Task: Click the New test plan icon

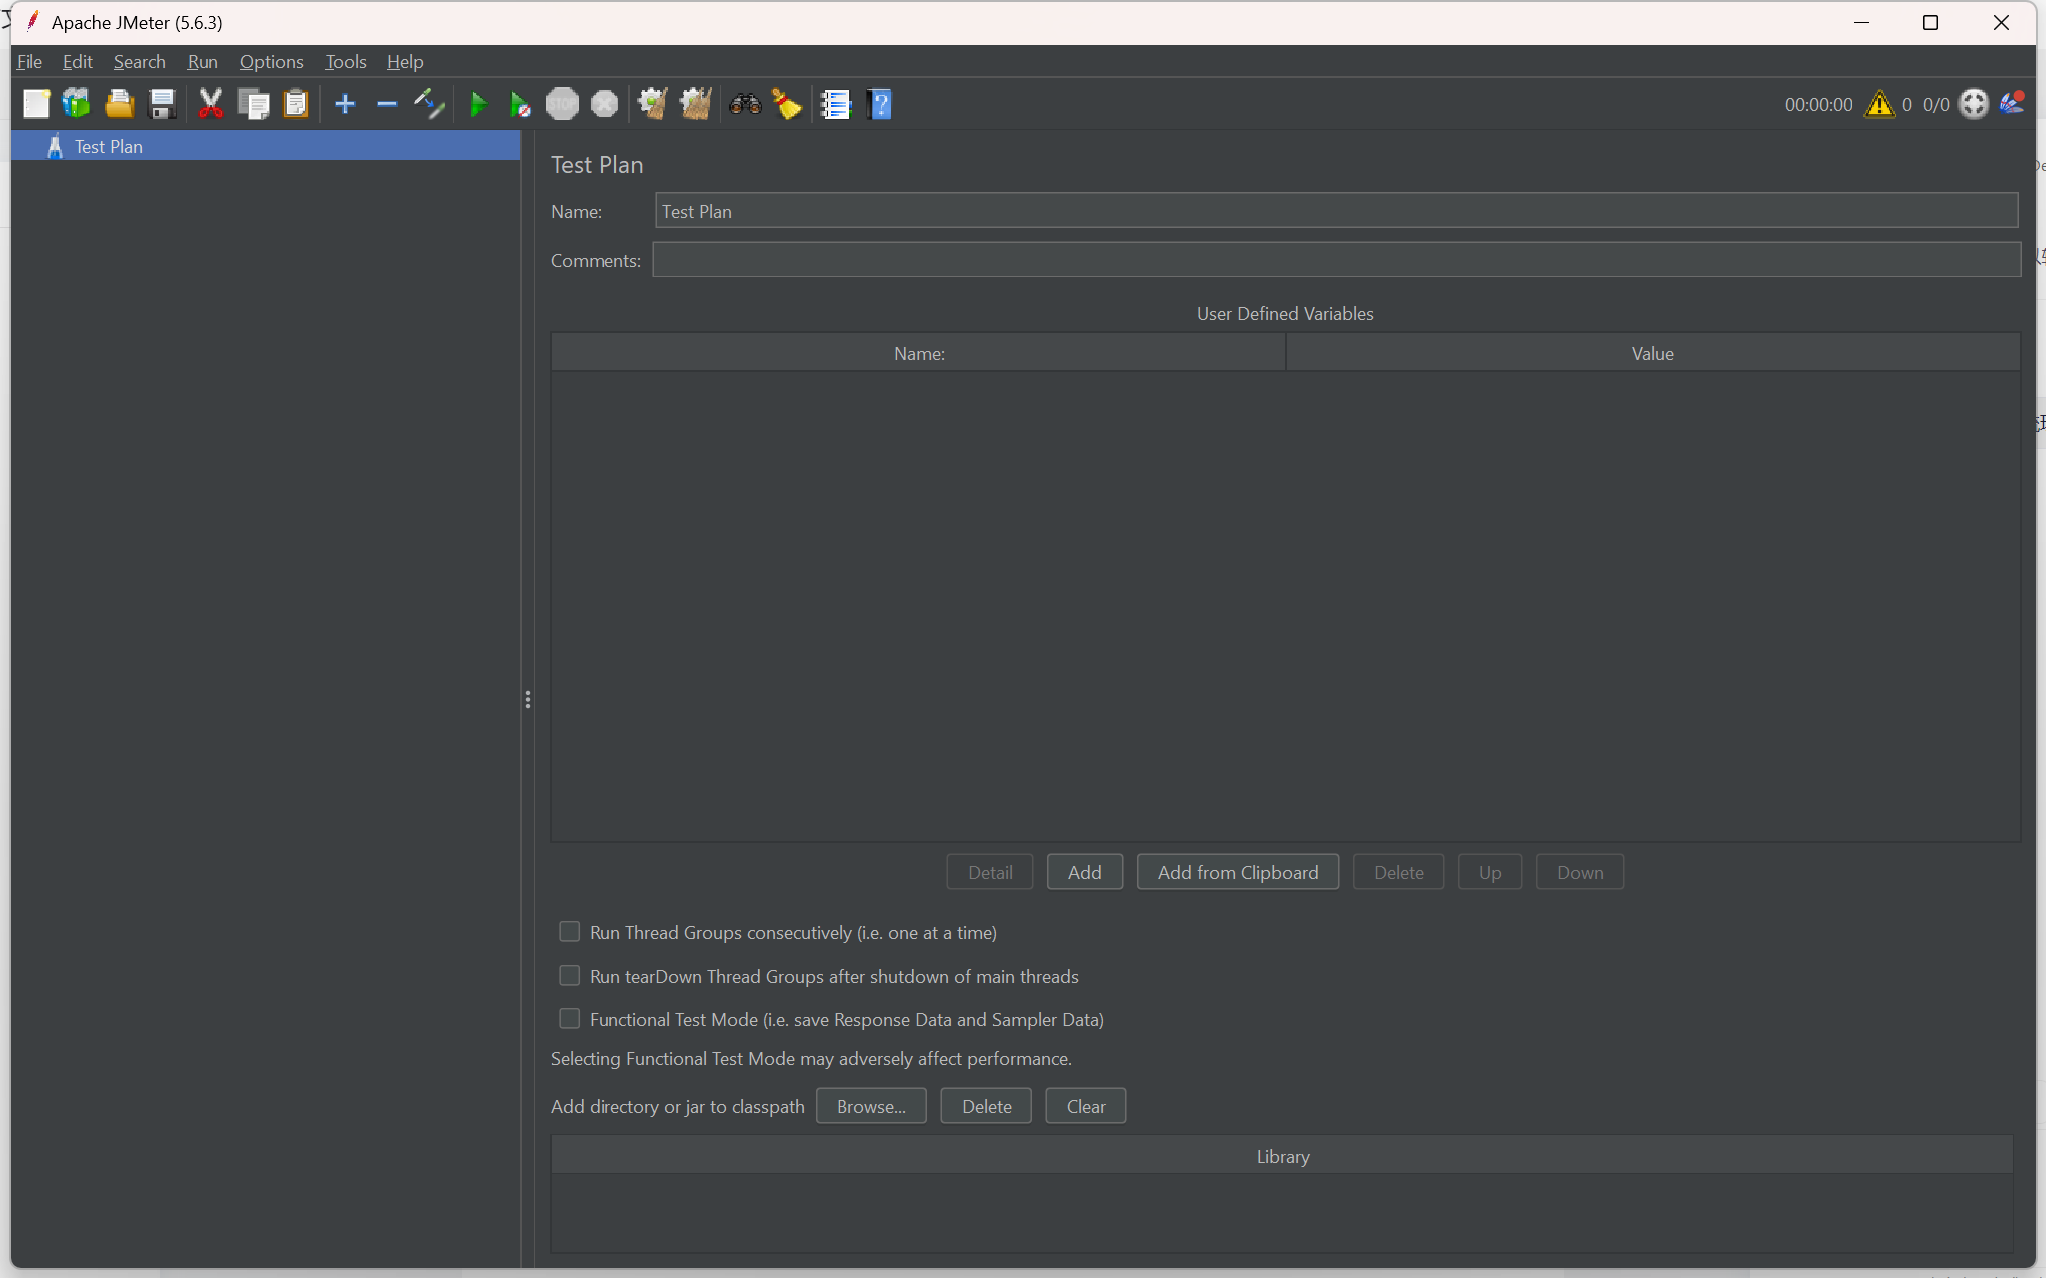Action: [37, 104]
